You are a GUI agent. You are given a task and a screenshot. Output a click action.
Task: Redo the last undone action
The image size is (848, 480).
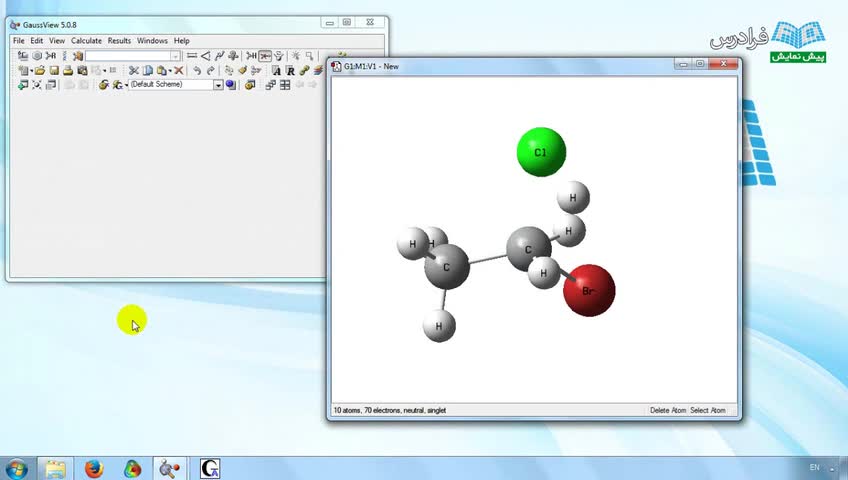point(210,70)
